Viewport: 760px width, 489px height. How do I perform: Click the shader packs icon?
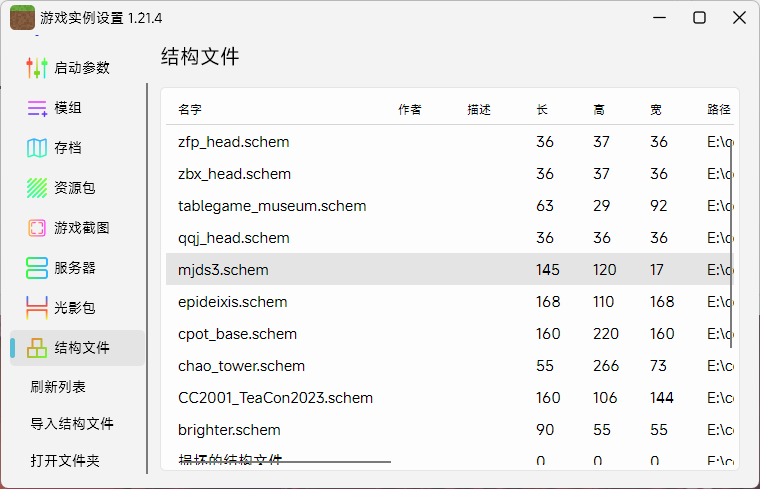point(37,308)
